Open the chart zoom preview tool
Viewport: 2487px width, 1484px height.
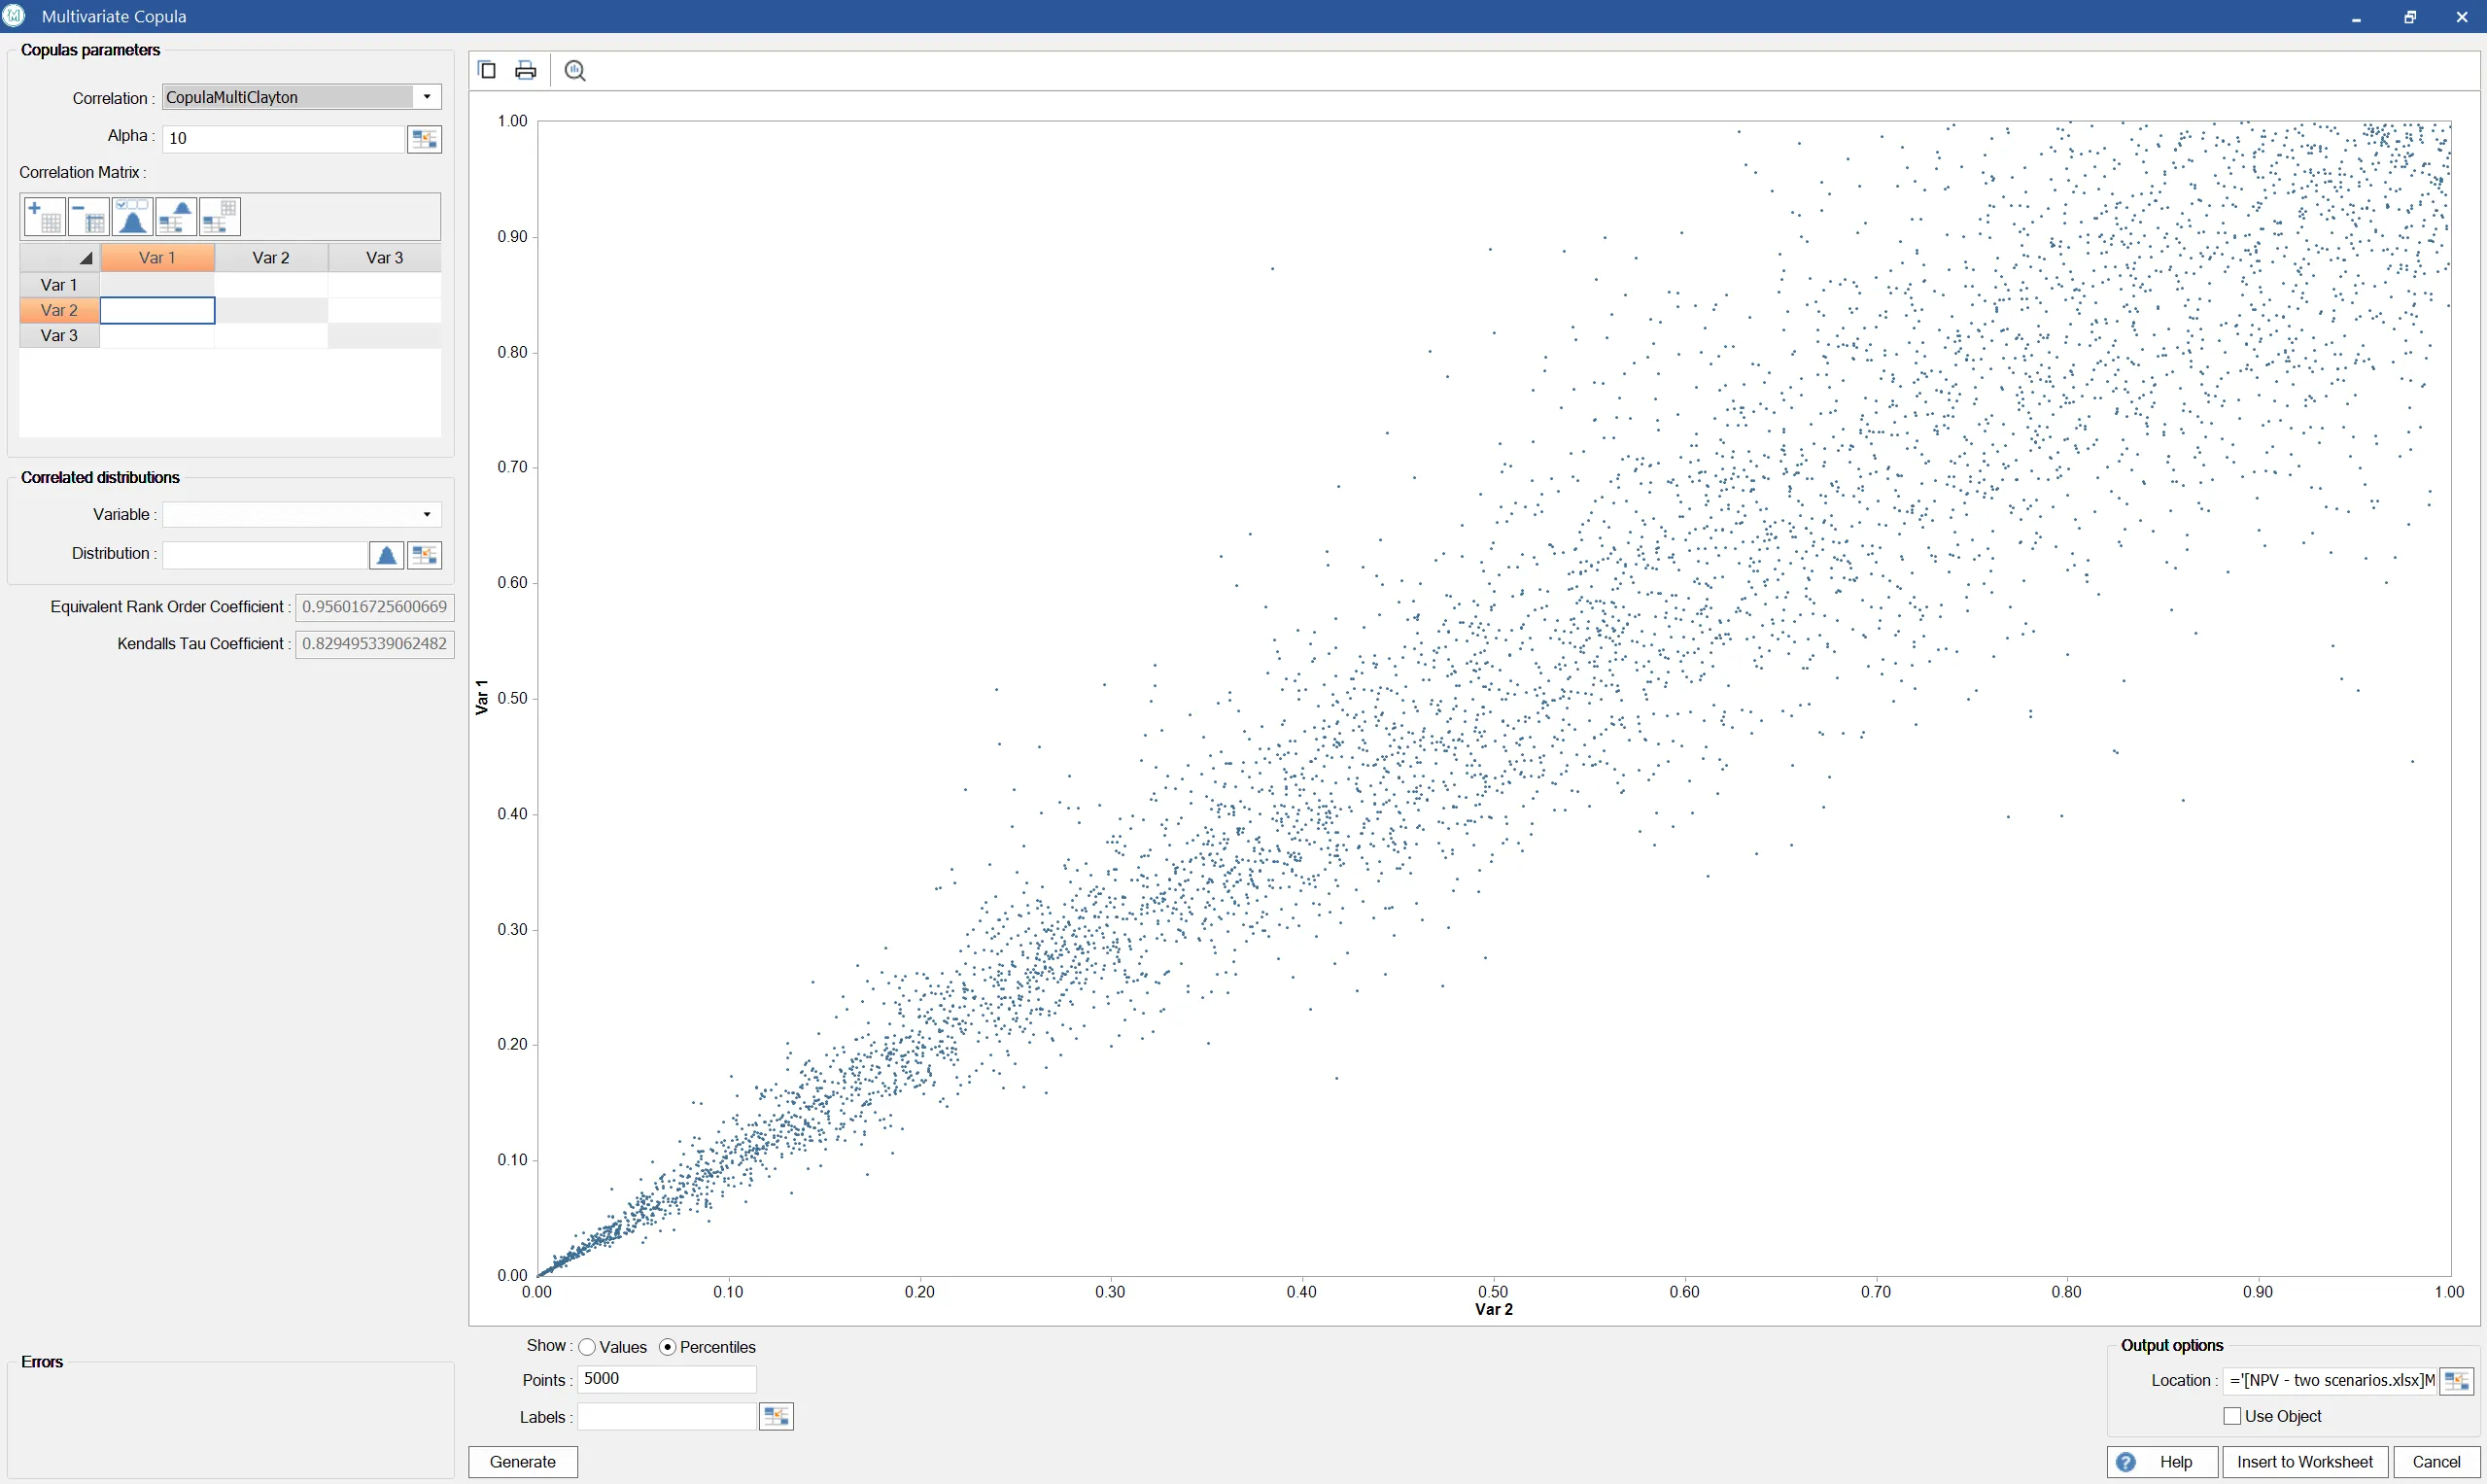(x=575, y=70)
